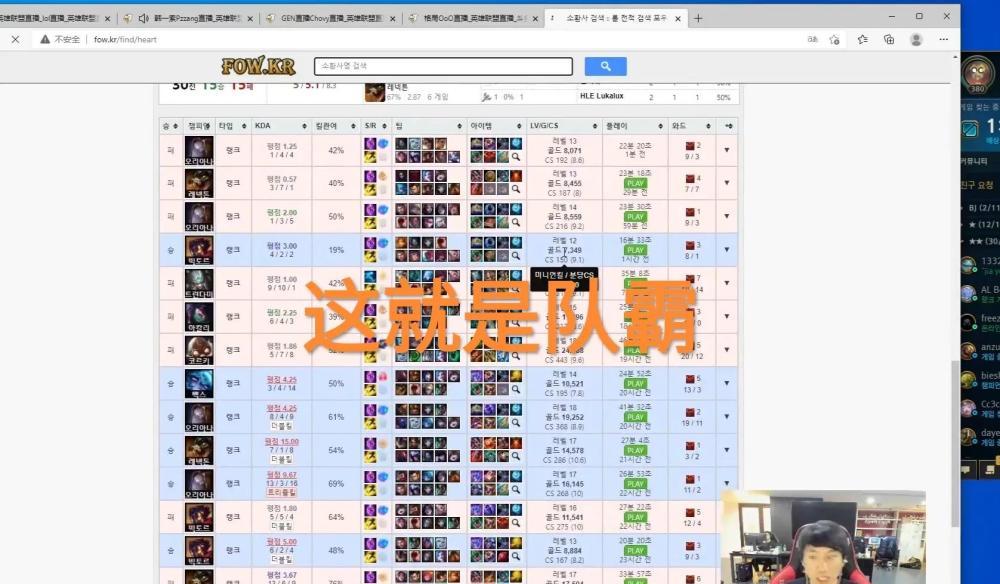Click item magnifier in 오리아나 8/4/9 row
1000x584 pixels.
tap(515, 423)
